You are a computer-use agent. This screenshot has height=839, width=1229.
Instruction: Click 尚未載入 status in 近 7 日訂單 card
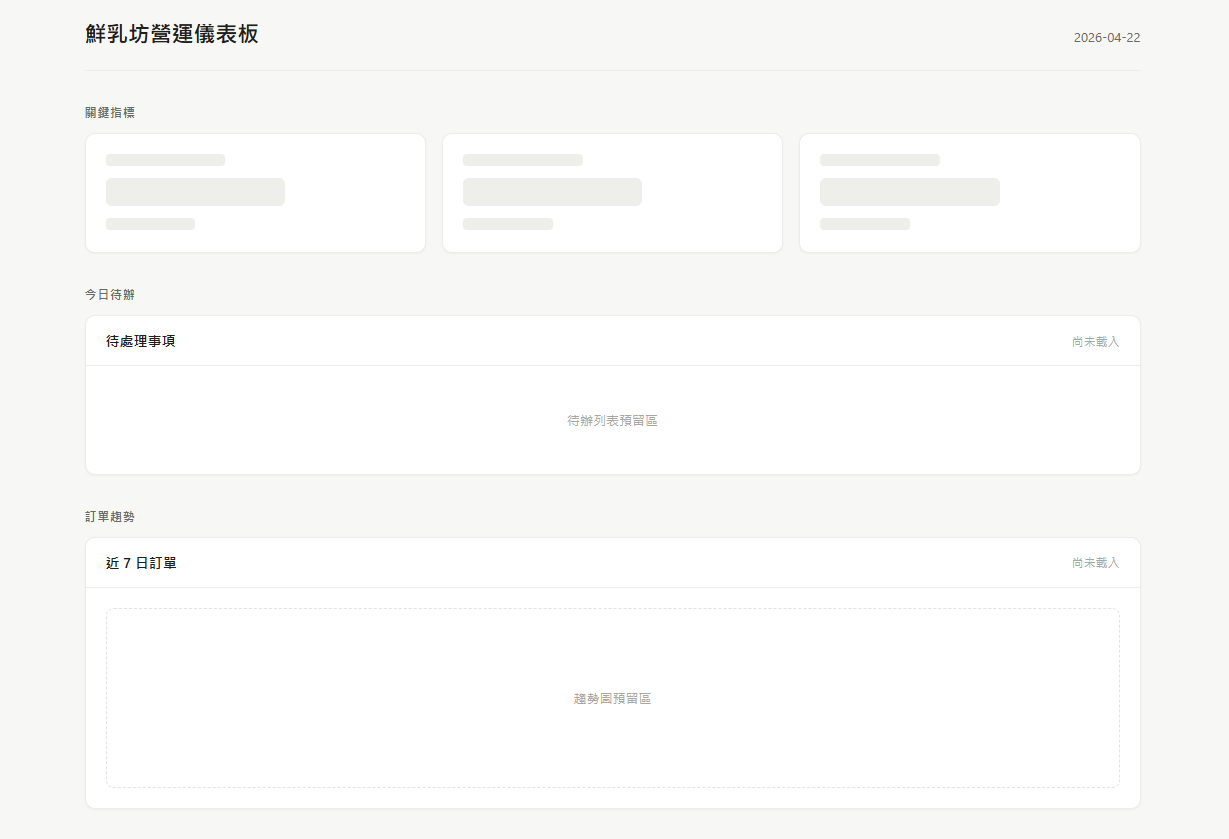coord(1095,563)
